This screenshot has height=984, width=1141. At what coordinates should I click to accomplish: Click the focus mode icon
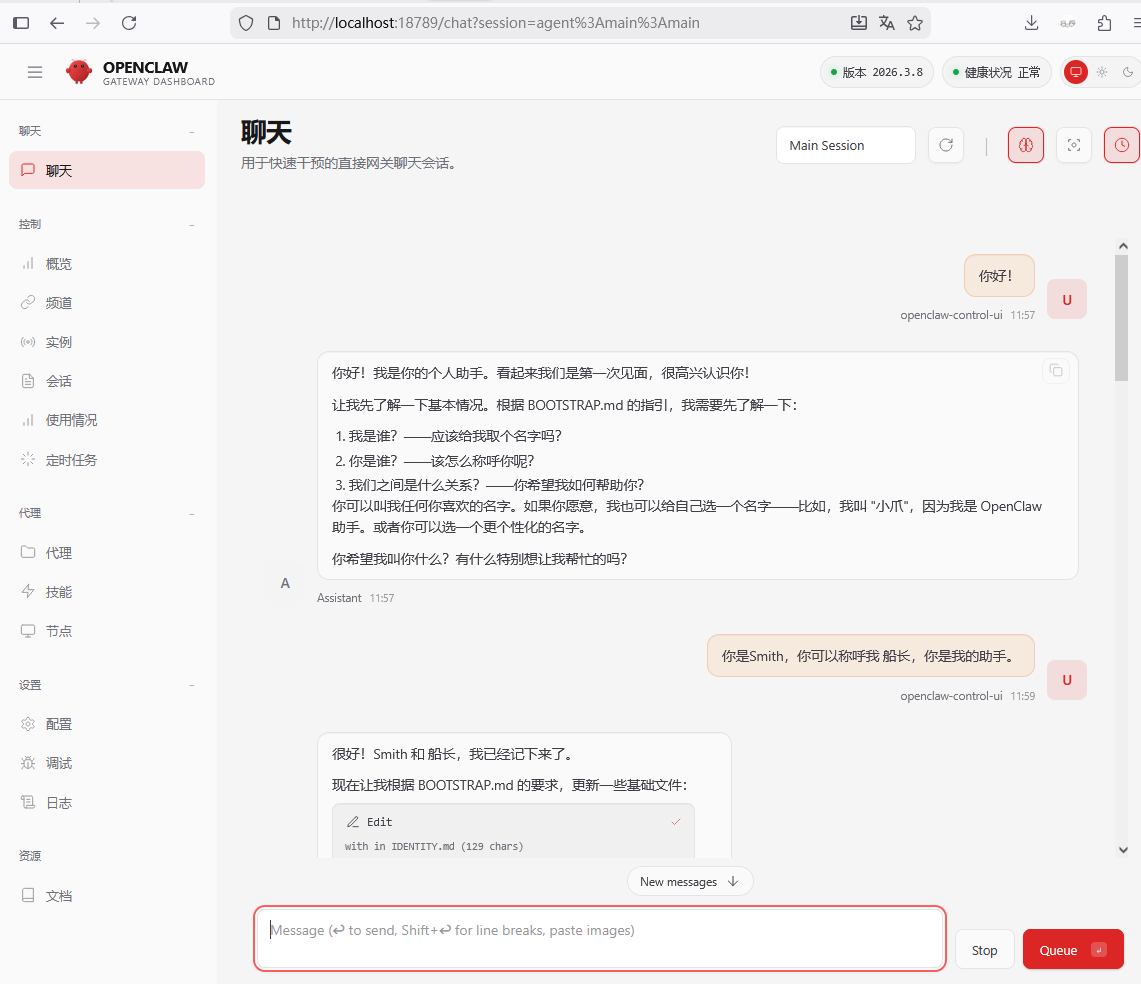[x=1073, y=145]
